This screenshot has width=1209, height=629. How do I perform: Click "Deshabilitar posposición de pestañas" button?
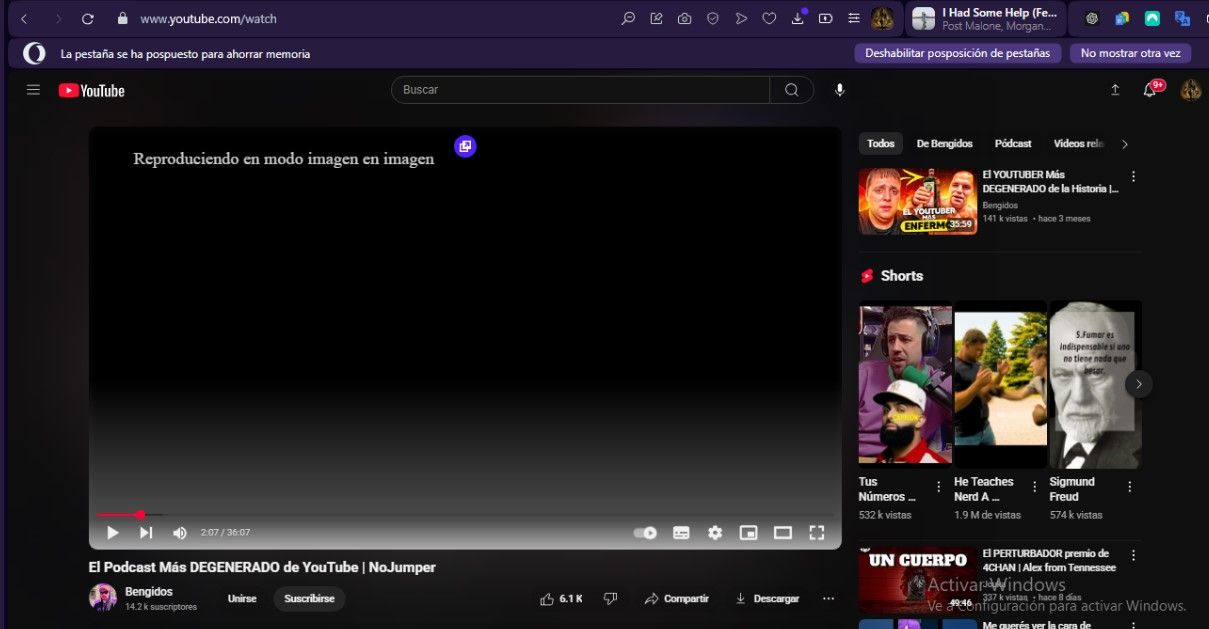[957, 53]
